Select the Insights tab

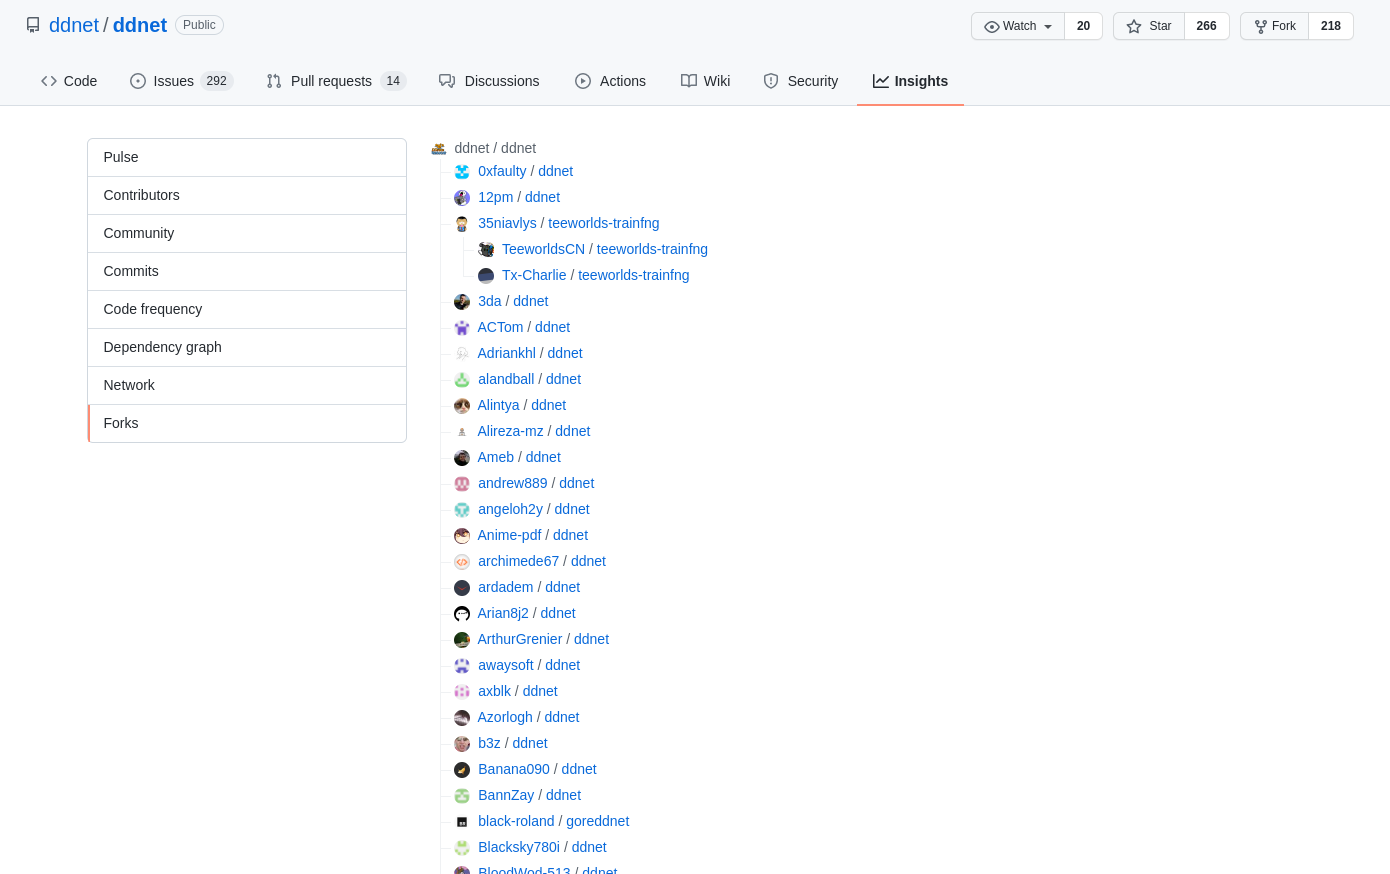click(x=910, y=81)
